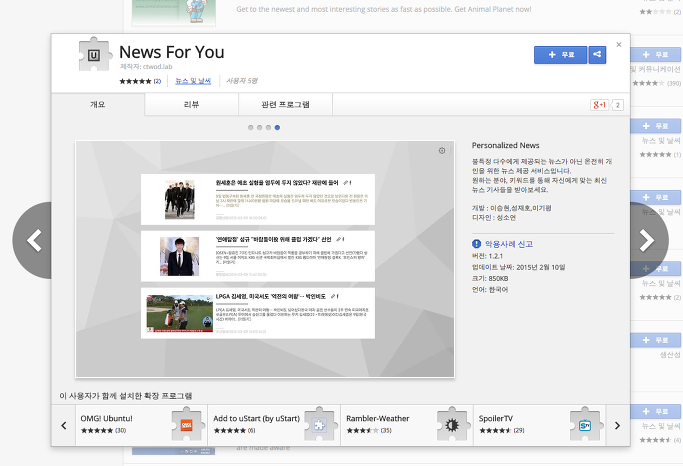The width and height of the screenshot is (683, 466).
Task: Close the extension detail dialog
Action: pyautogui.click(x=619, y=44)
